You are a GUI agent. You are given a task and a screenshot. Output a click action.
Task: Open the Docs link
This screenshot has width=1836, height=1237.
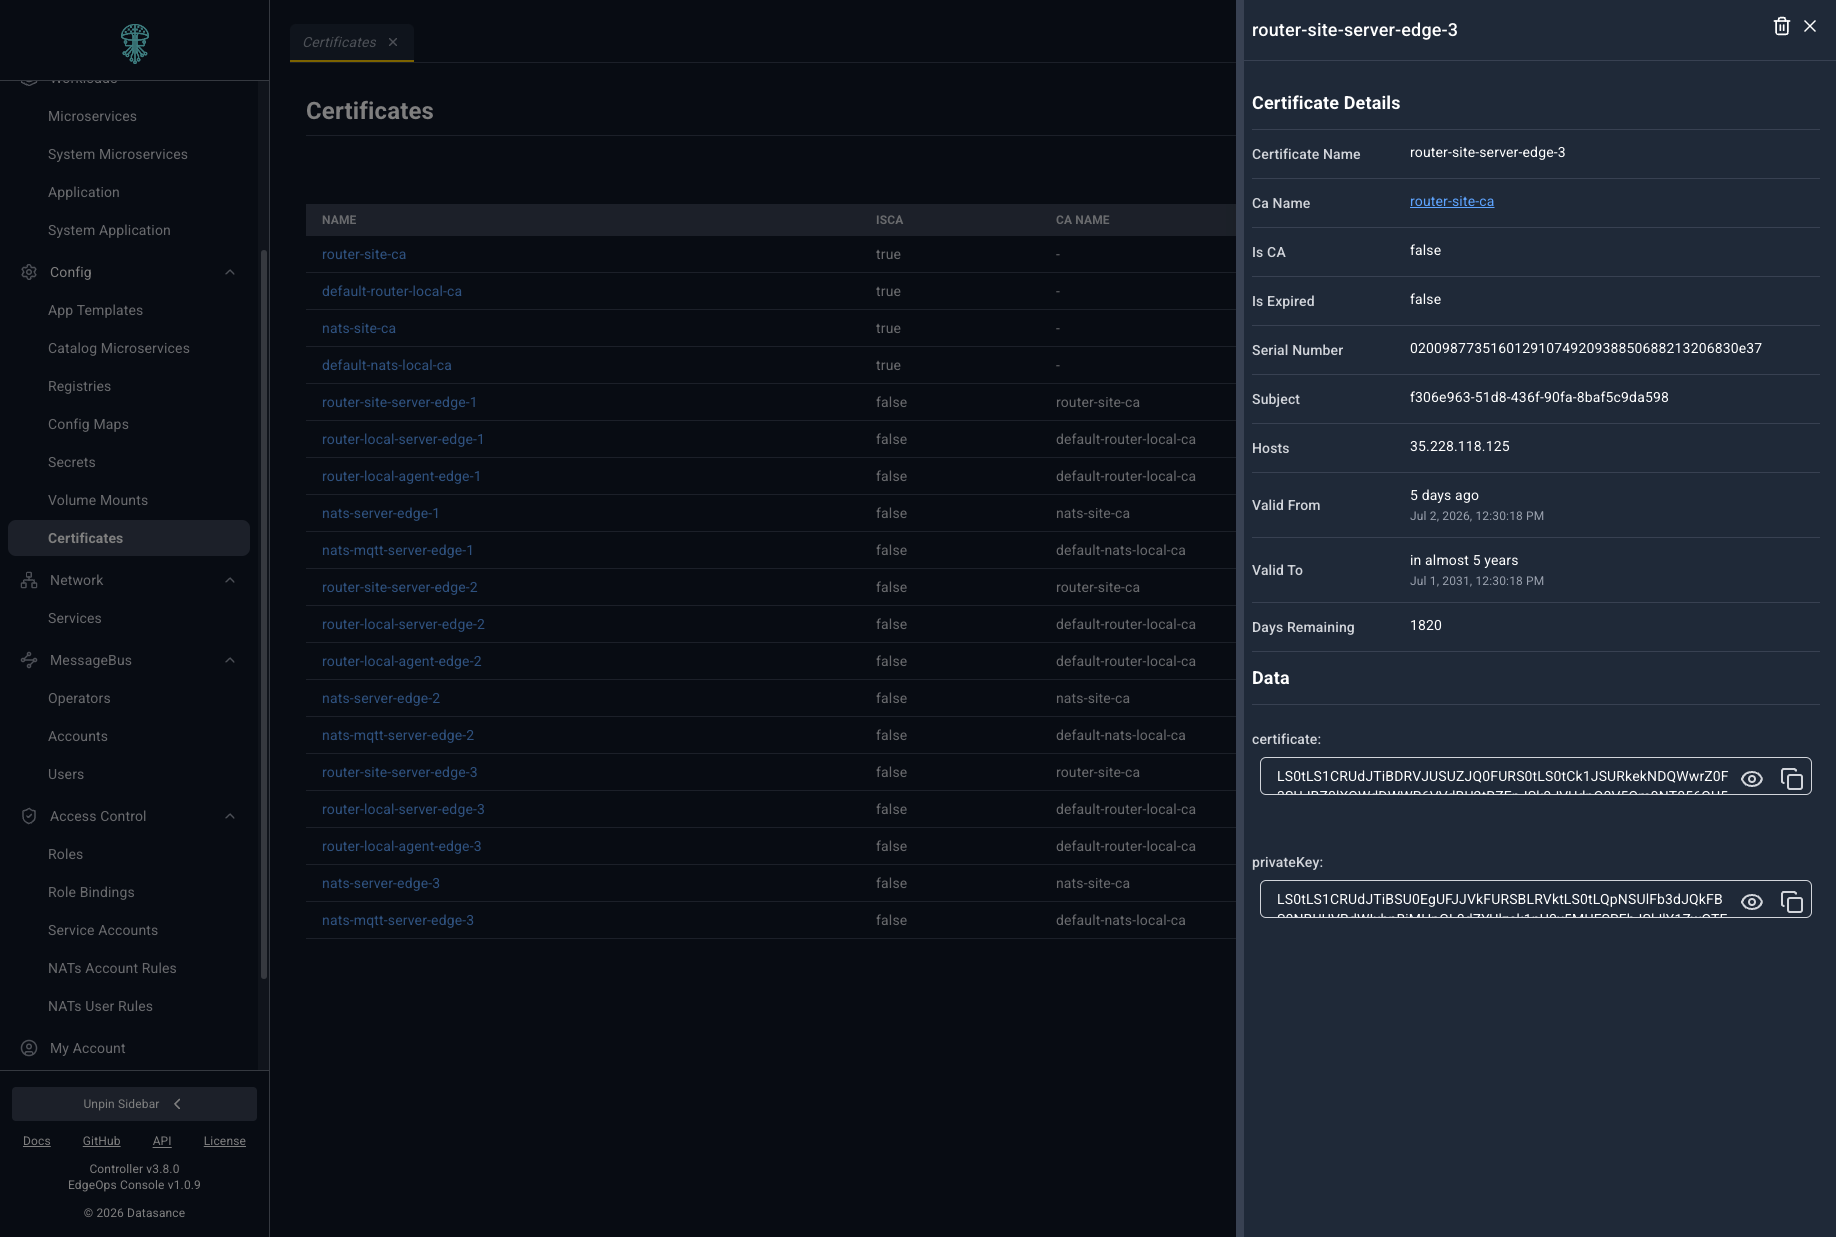(37, 1141)
